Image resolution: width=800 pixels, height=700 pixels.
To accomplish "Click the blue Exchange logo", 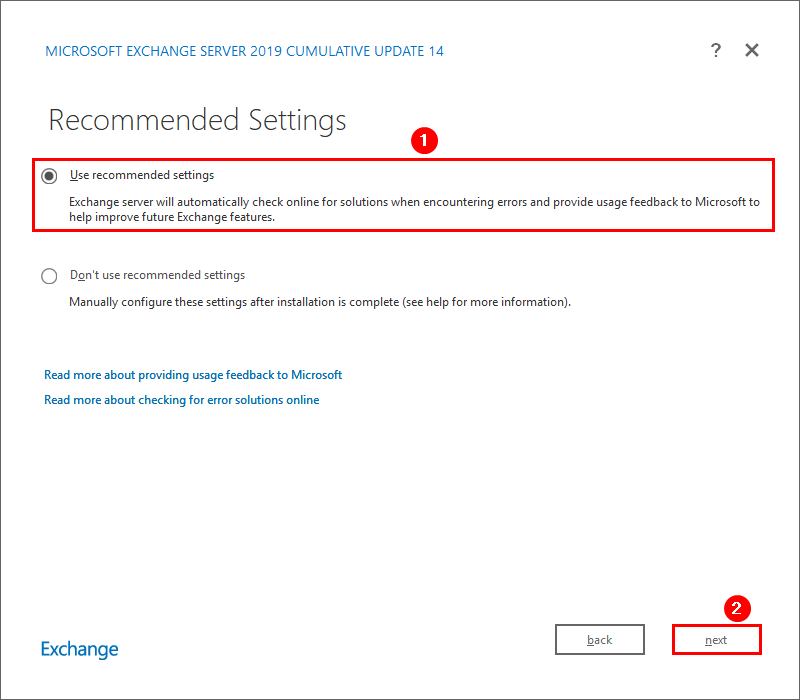I will [80, 649].
